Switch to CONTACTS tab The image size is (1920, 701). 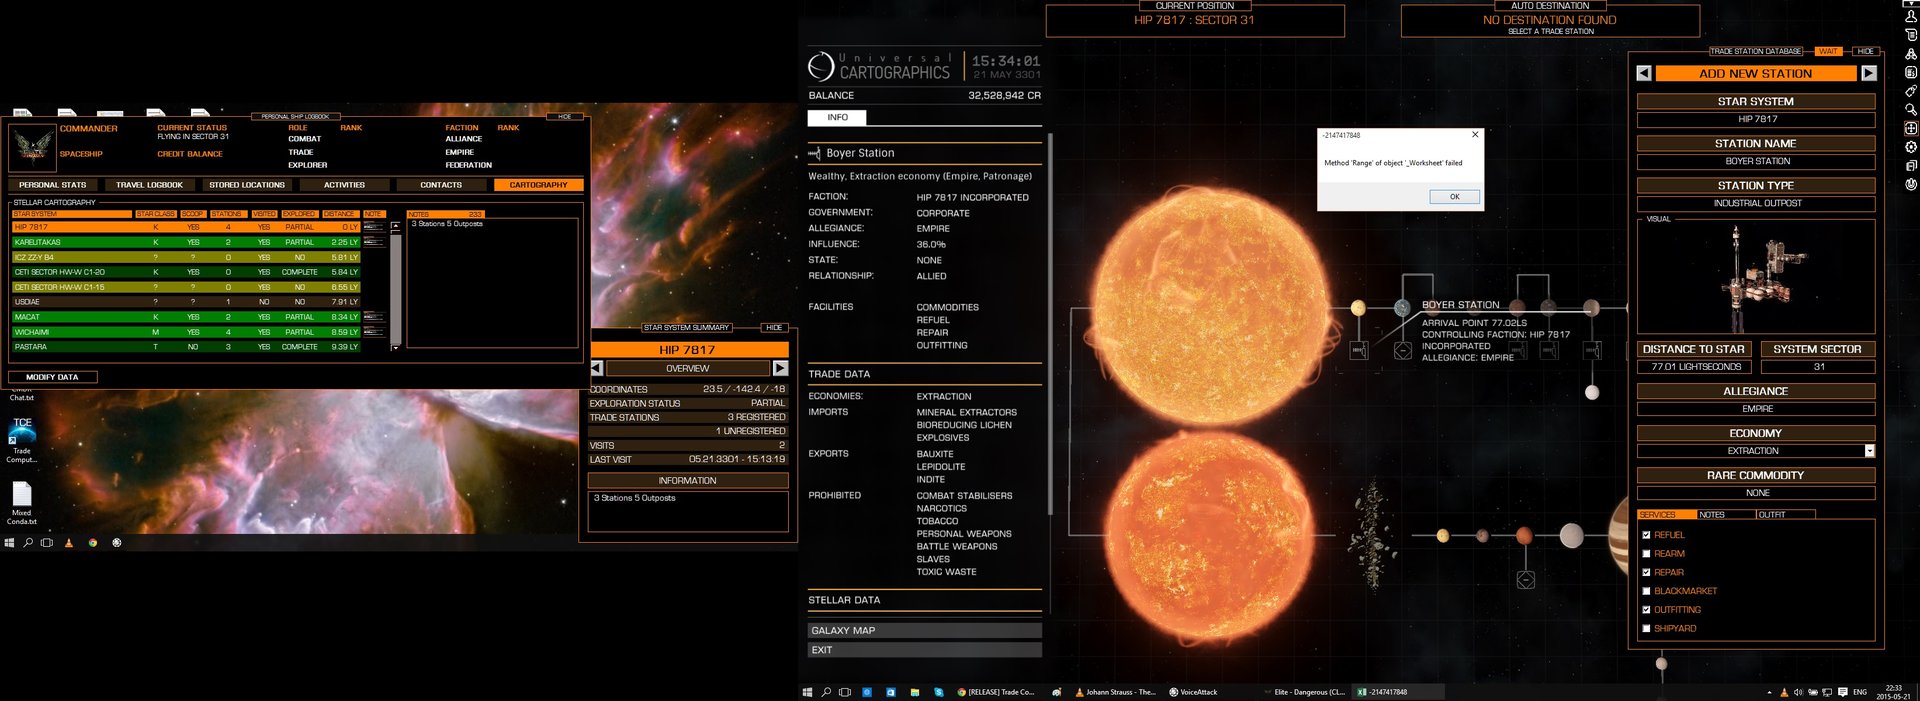(x=441, y=185)
